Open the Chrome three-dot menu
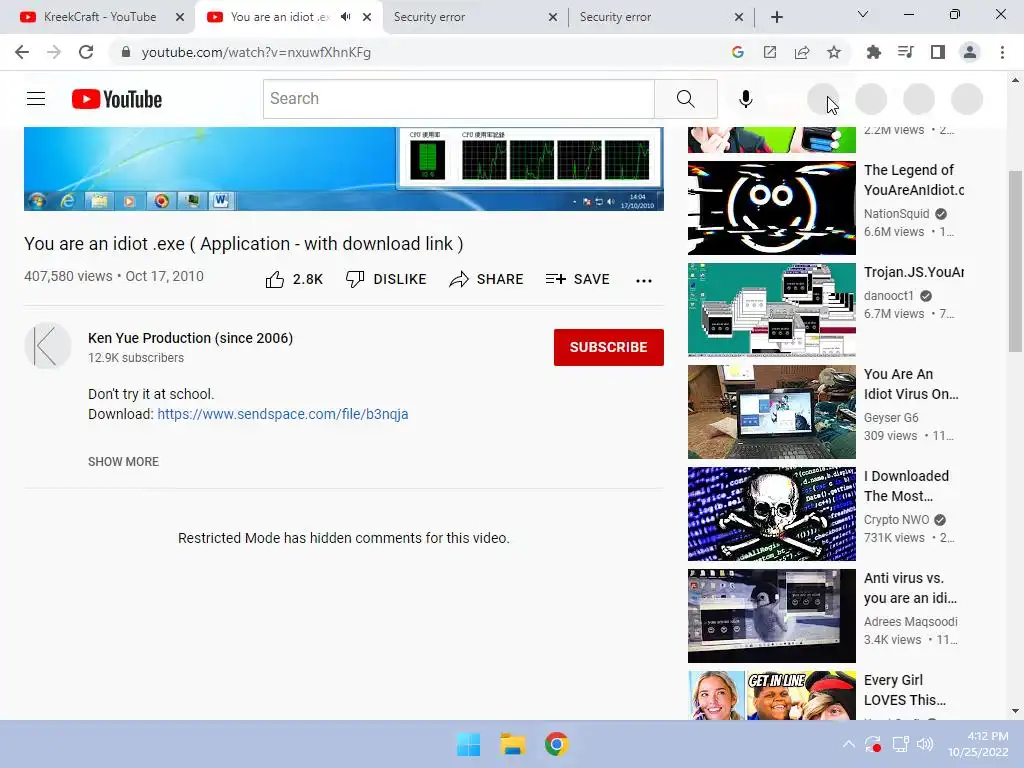The image size is (1024, 768). [x=1002, y=52]
